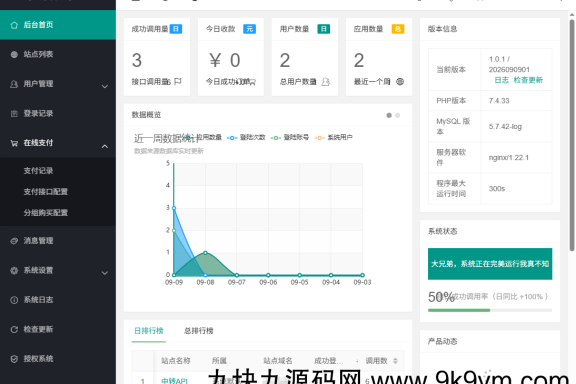
Task: Click the user icon beside 总用户数量
Action: pyautogui.click(x=325, y=82)
